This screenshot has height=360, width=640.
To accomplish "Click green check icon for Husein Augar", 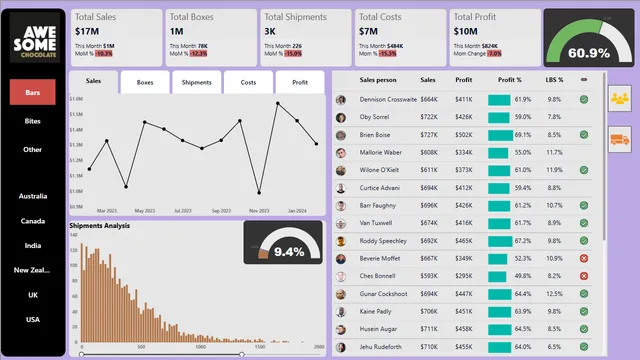I will coord(584,329).
